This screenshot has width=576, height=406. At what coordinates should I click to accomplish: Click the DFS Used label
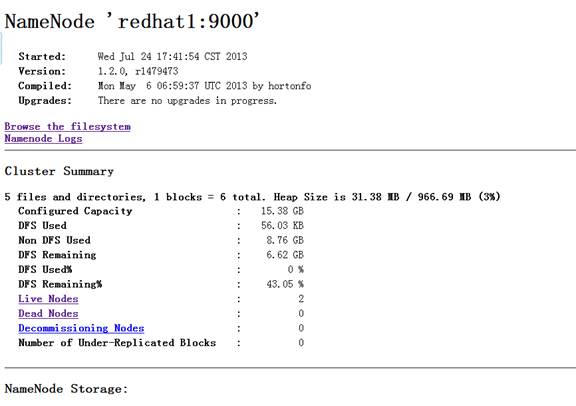tap(43, 226)
